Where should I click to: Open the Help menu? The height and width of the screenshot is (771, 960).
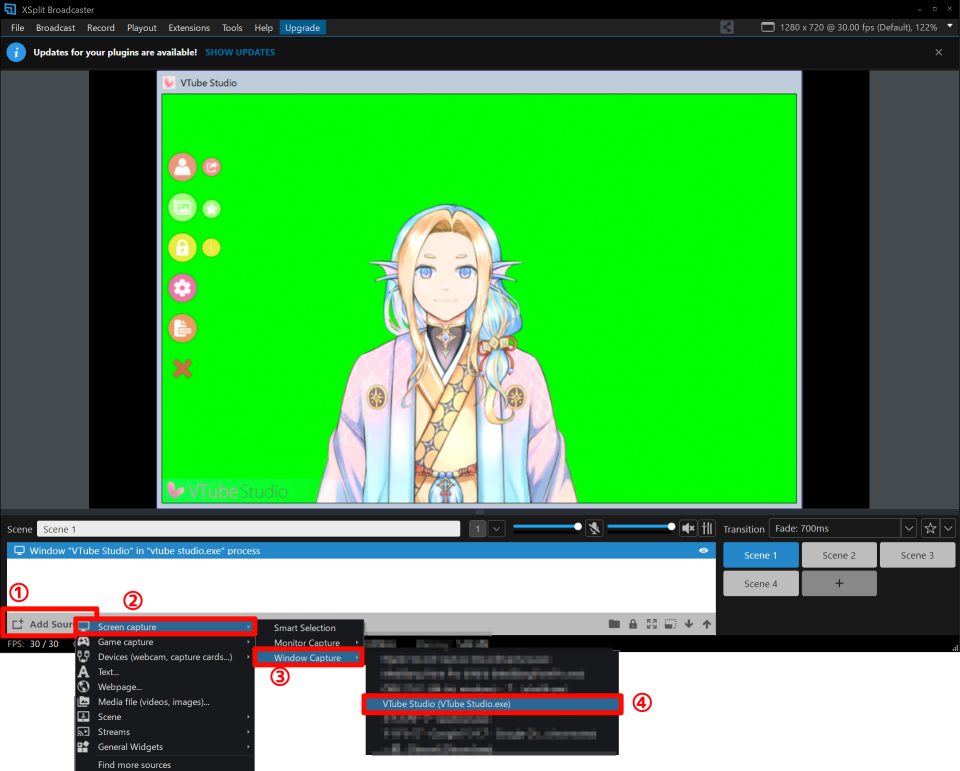(263, 28)
